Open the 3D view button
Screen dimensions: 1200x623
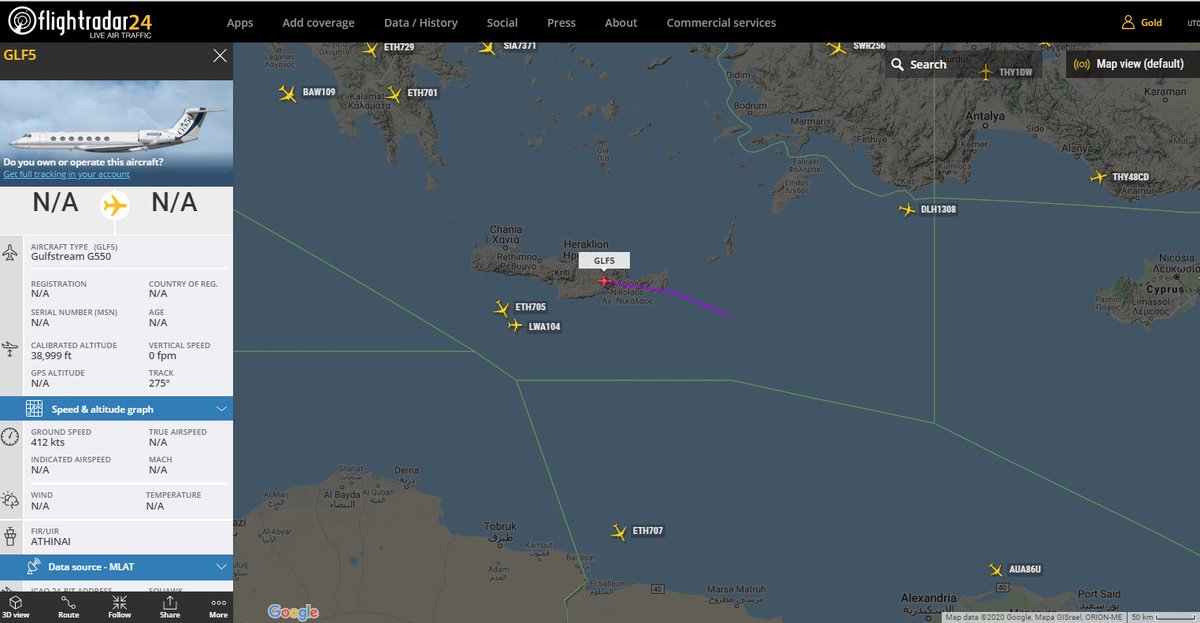click(x=16, y=607)
